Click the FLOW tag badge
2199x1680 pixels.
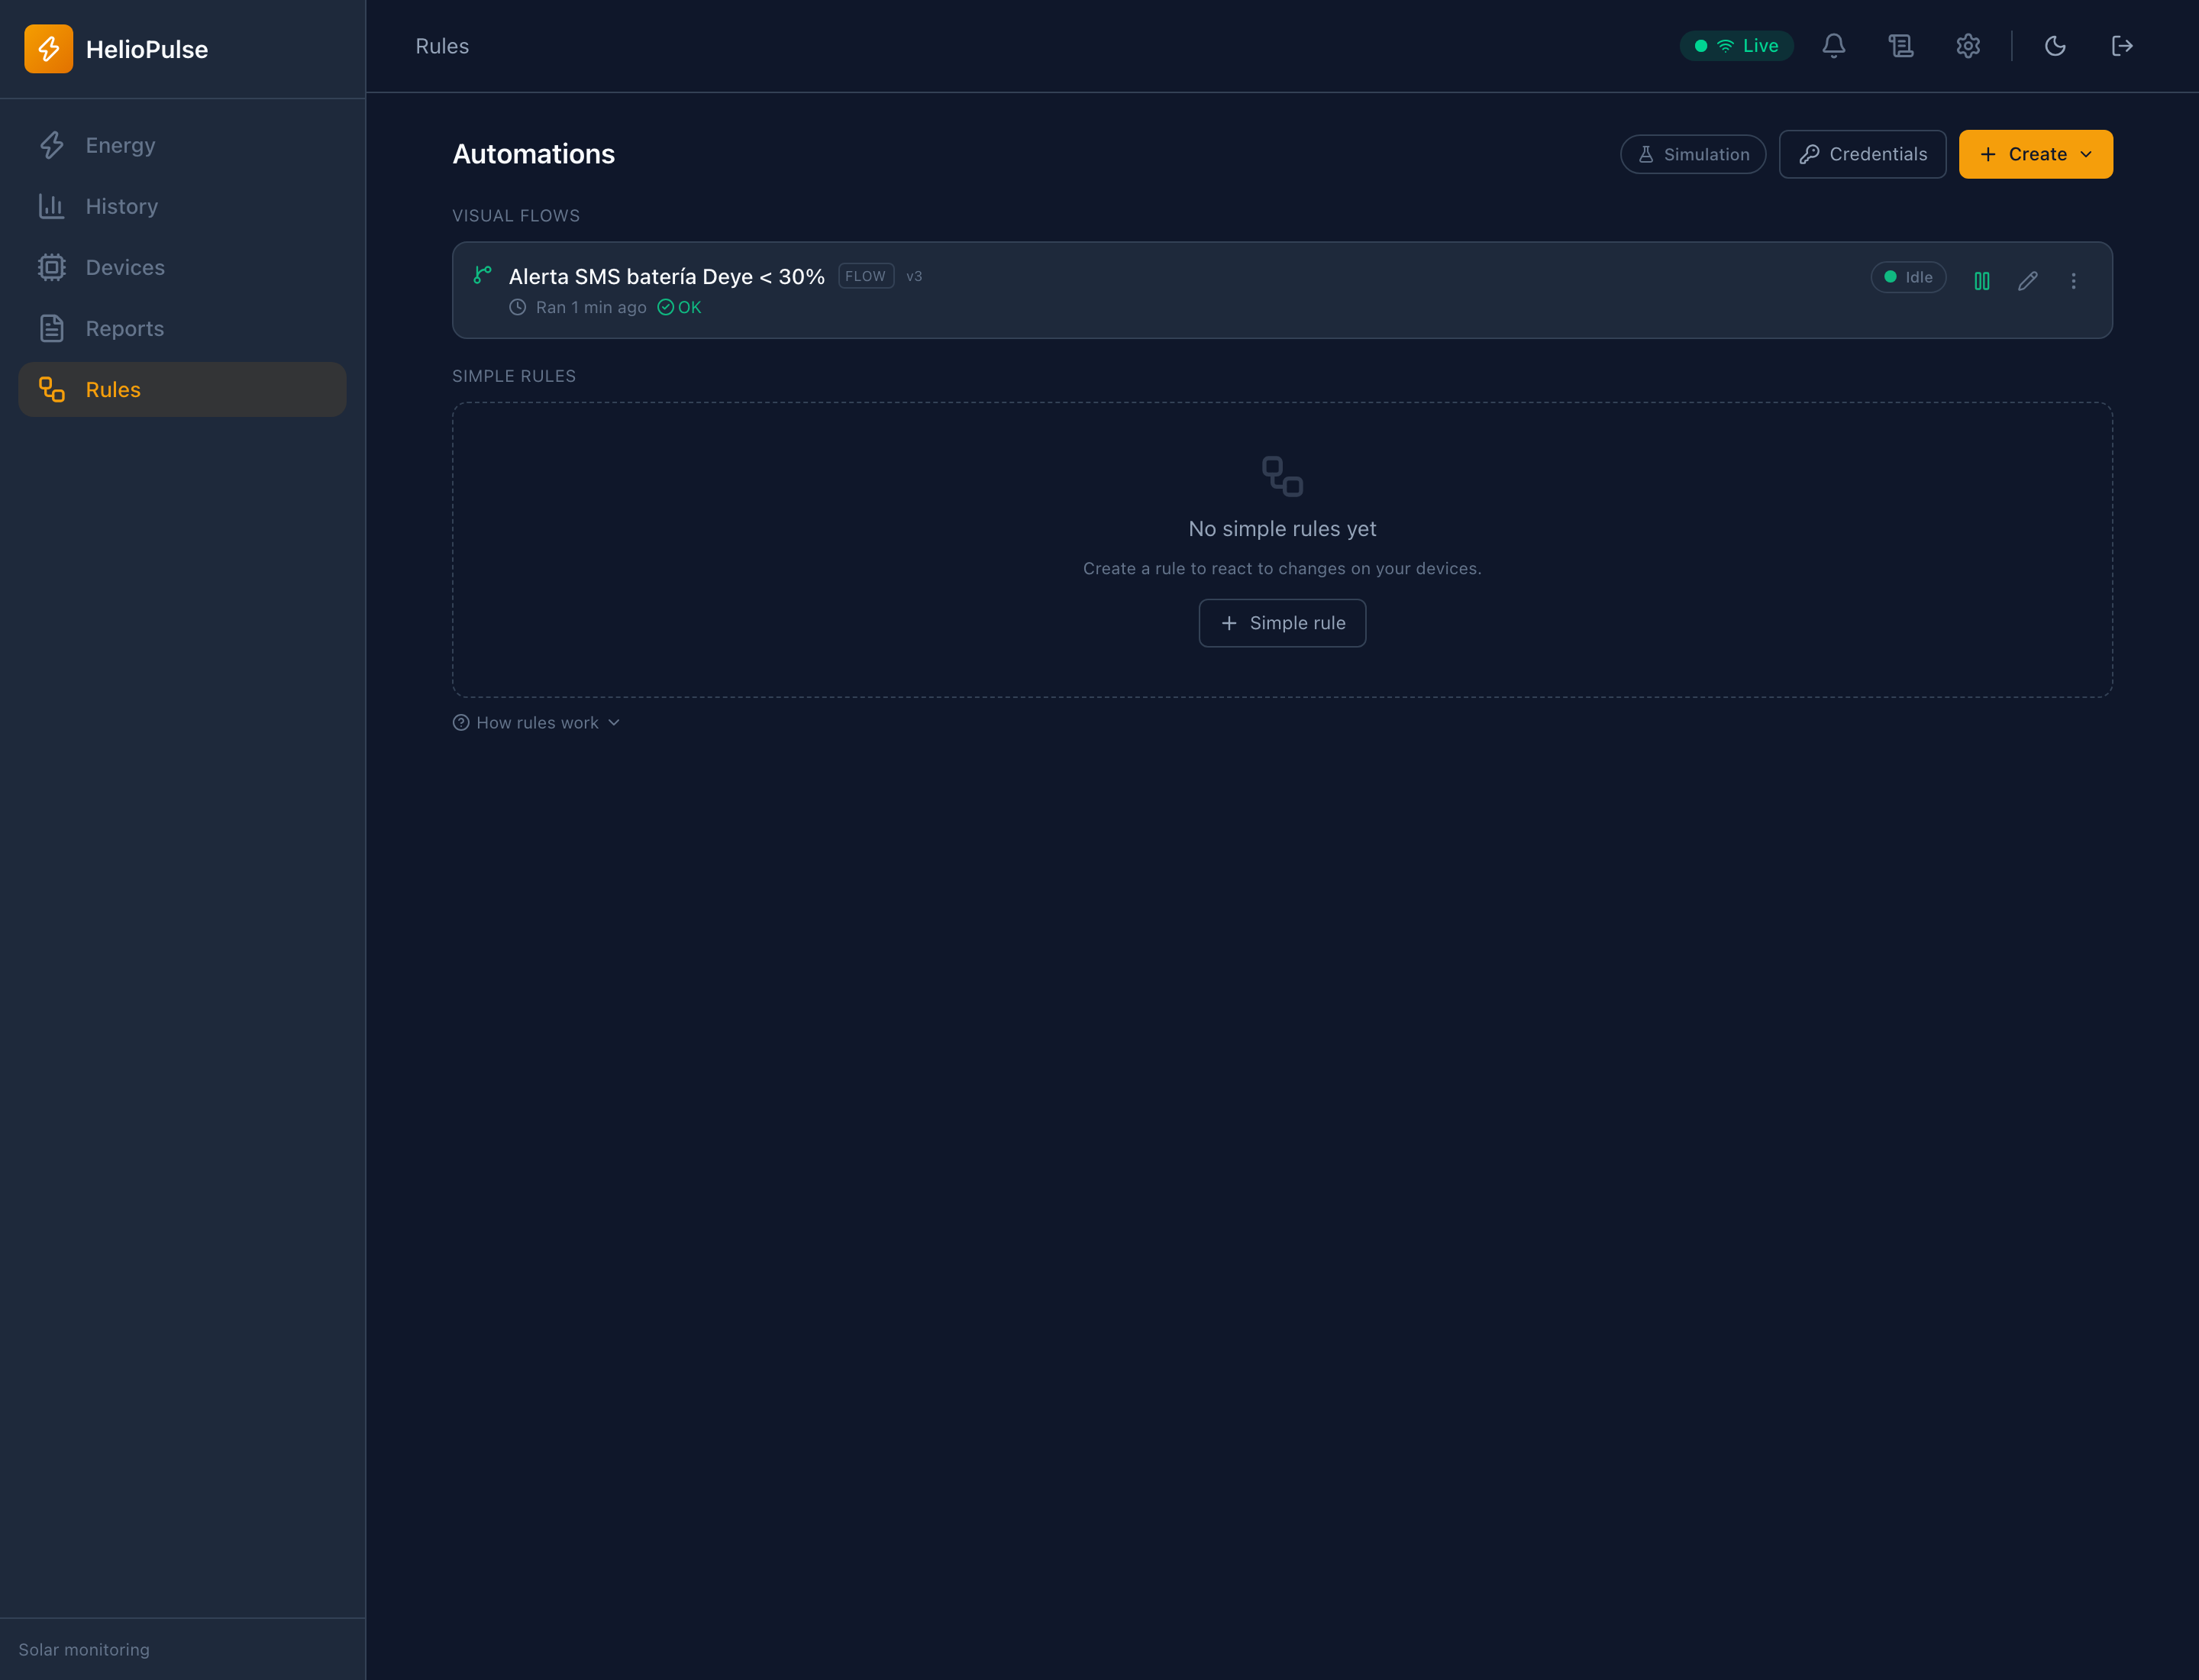click(x=866, y=276)
